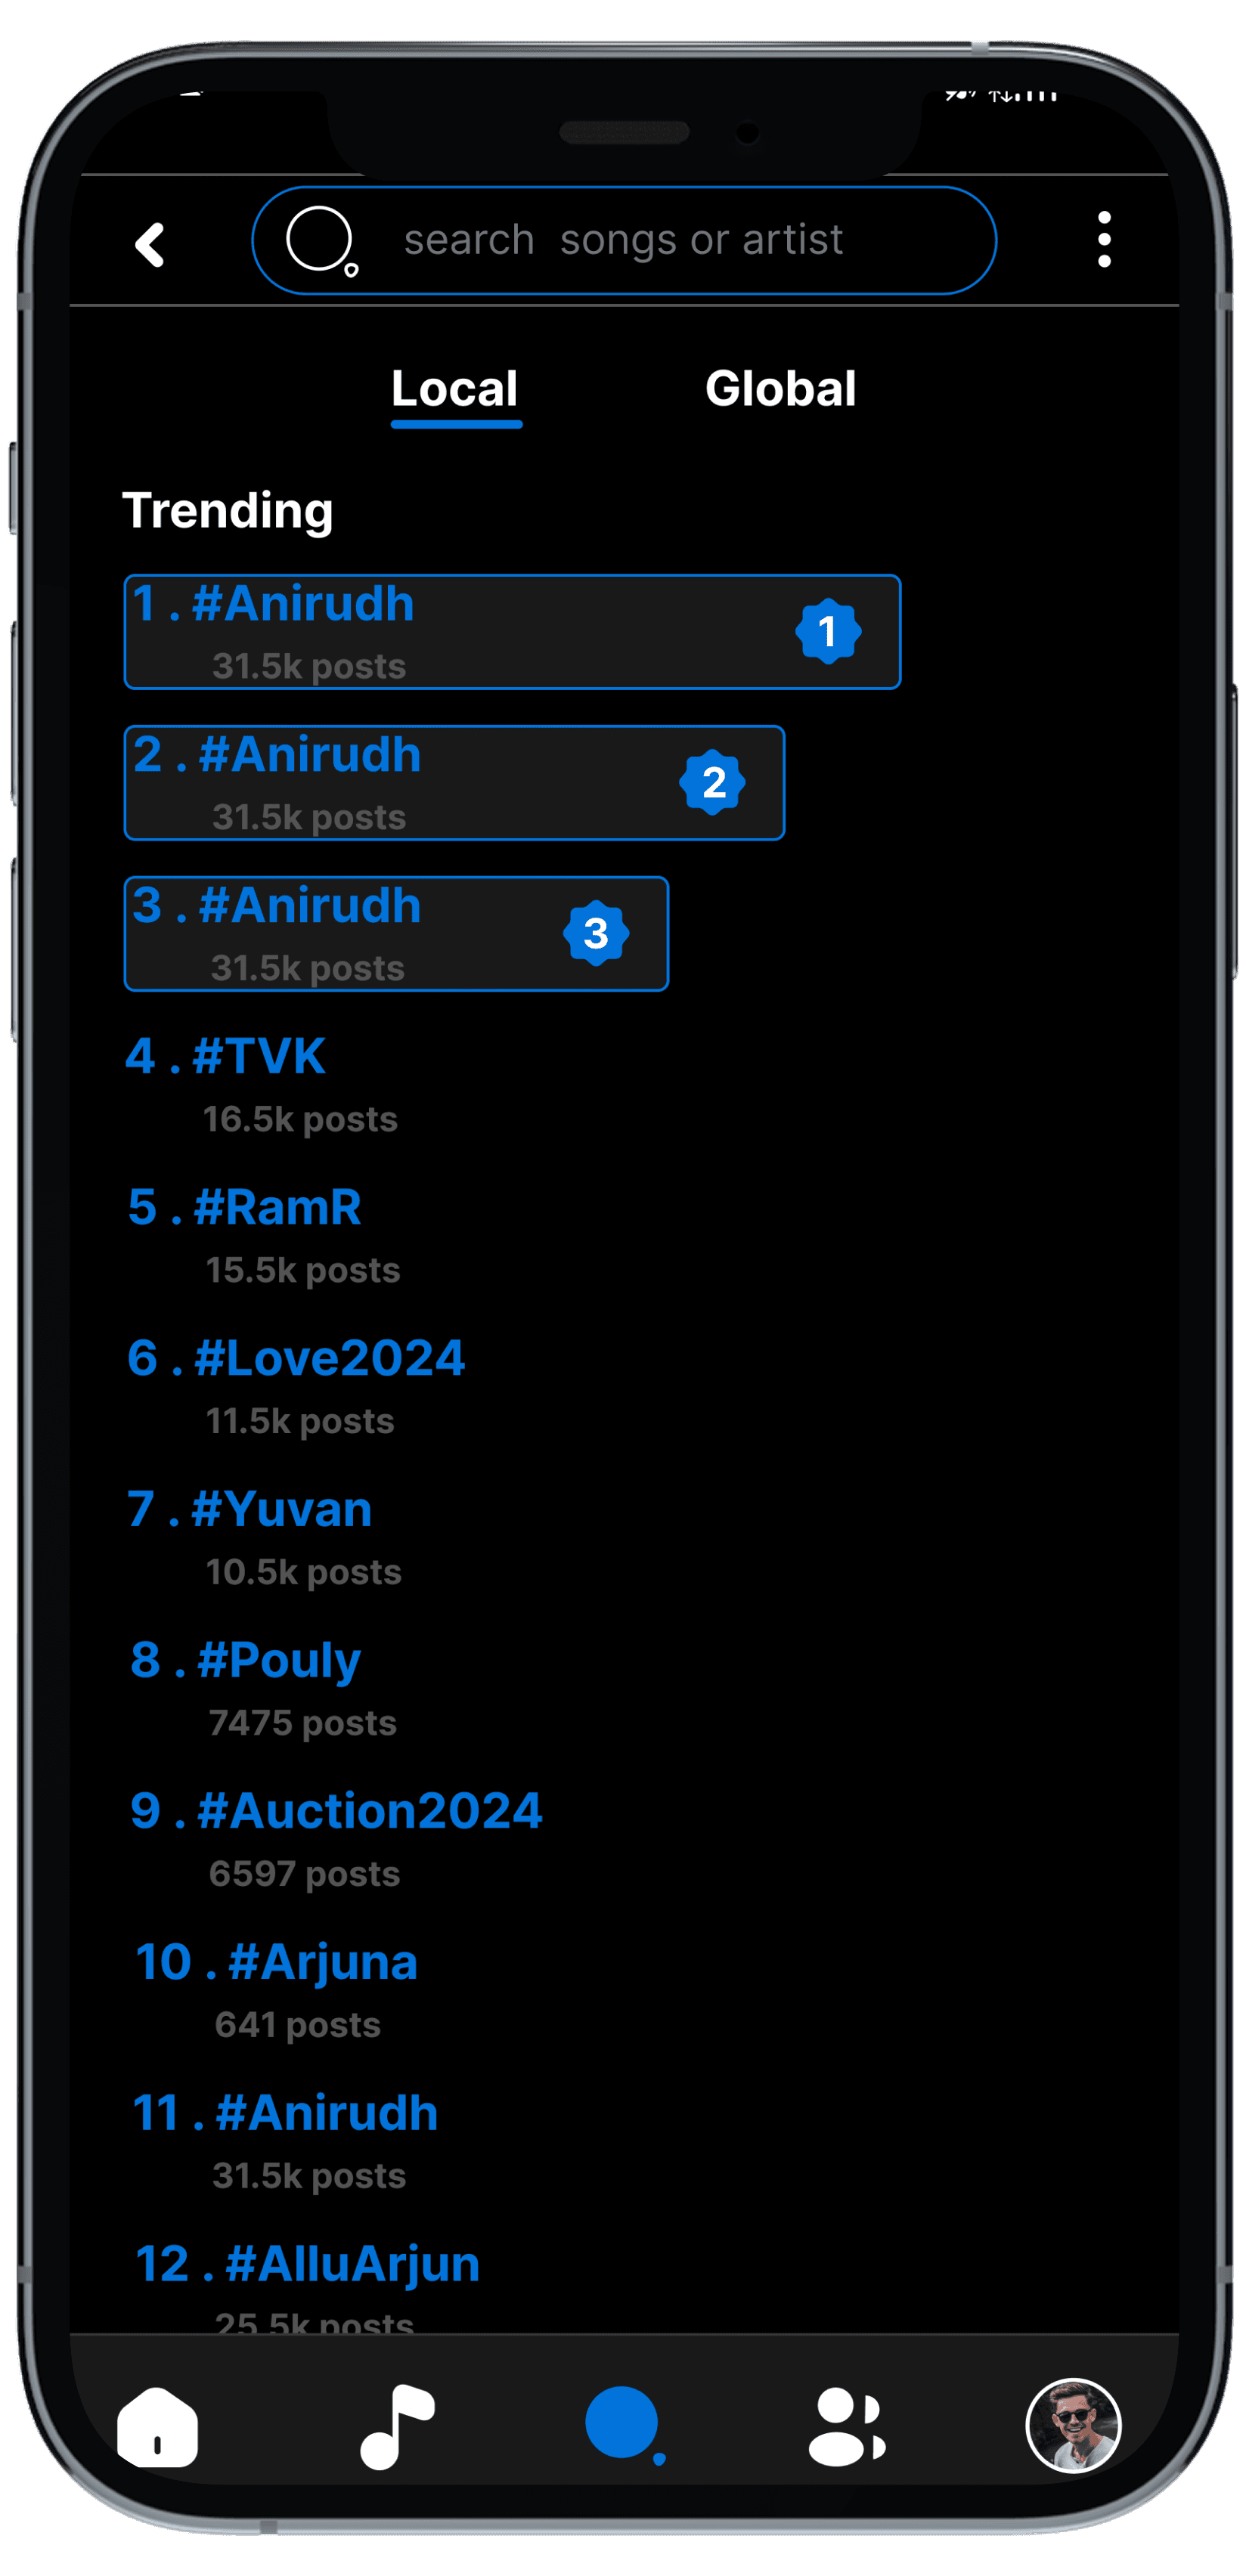Tap the back arrow icon

(150, 244)
